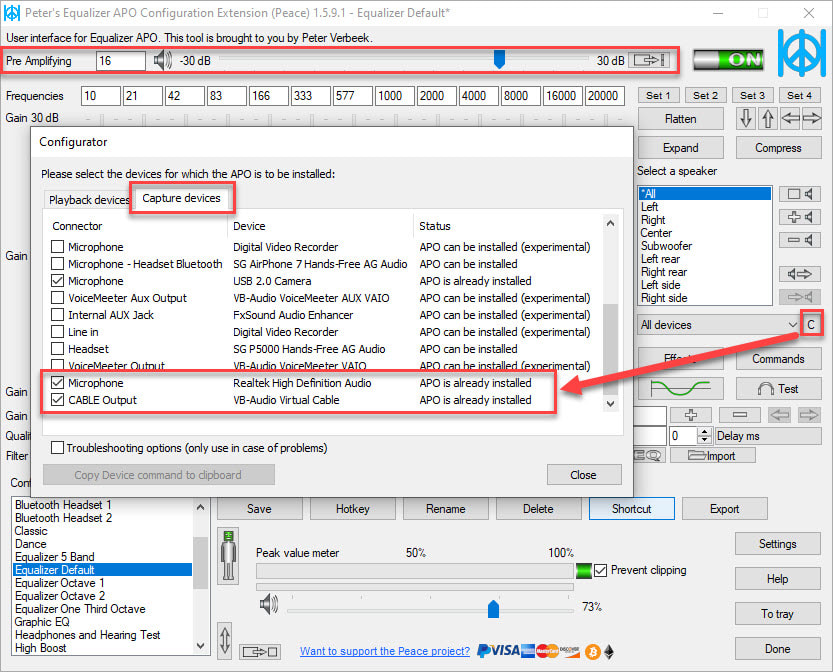Uncheck the CABLE Output checkbox
Screen dimensions: 833x672
tap(57, 400)
